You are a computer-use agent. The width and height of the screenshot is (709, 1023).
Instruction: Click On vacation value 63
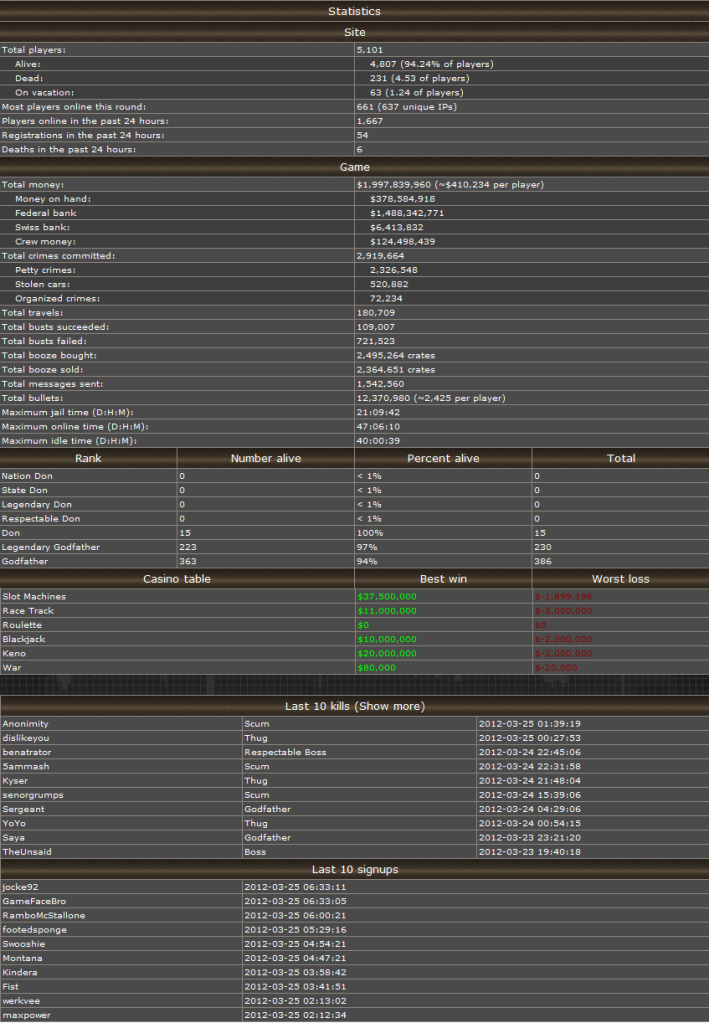click(417, 93)
